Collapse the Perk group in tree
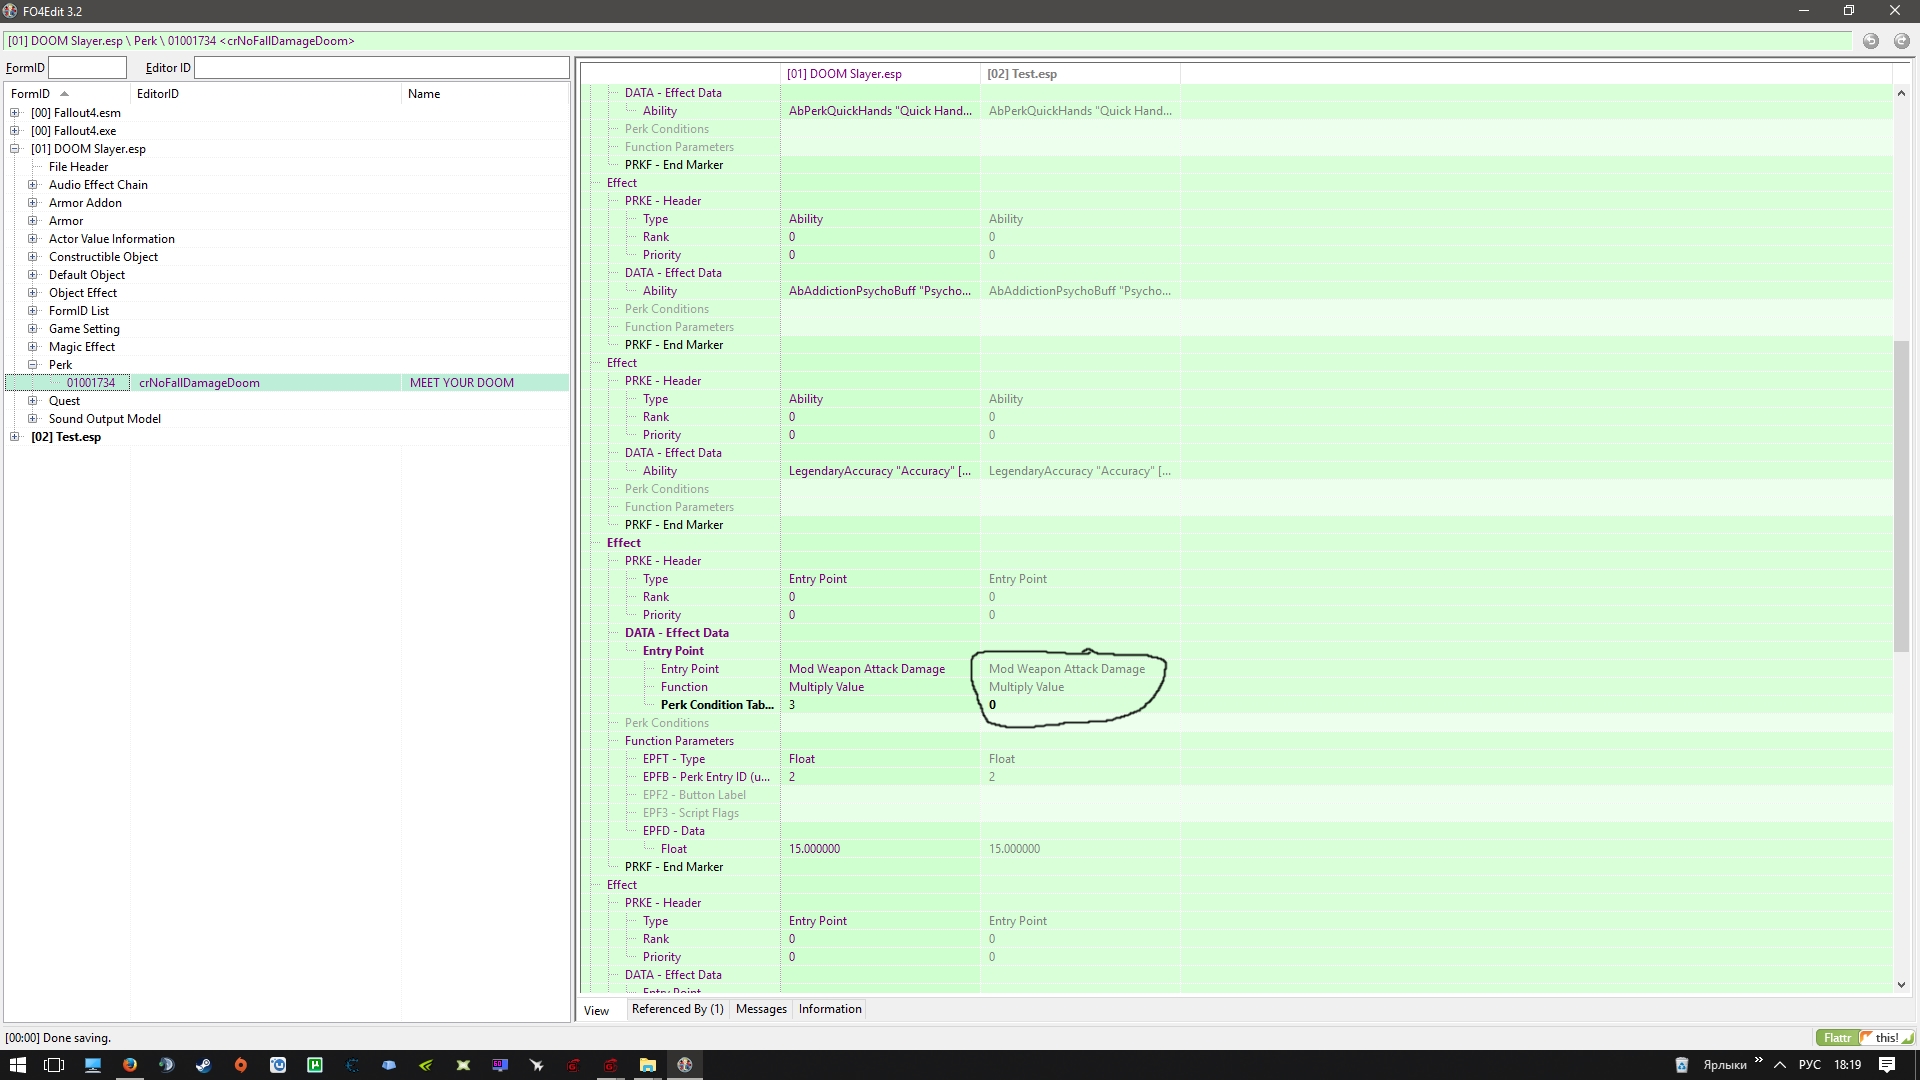This screenshot has height=1080, width=1920. 33,365
